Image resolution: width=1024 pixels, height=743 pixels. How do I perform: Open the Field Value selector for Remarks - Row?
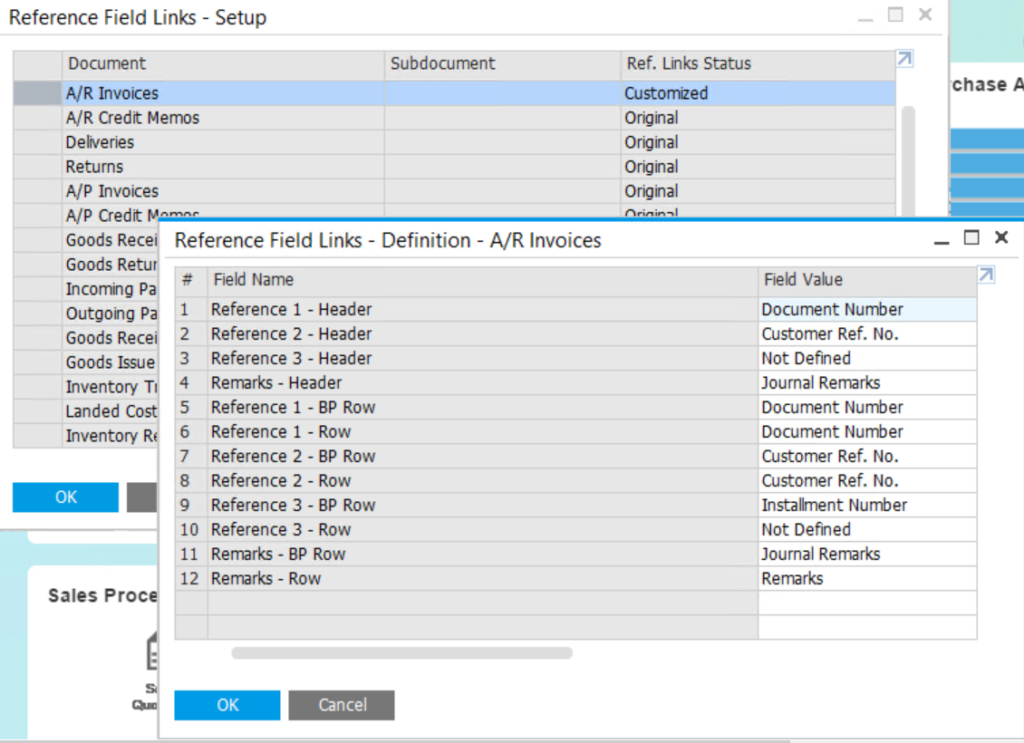[x=865, y=578]
